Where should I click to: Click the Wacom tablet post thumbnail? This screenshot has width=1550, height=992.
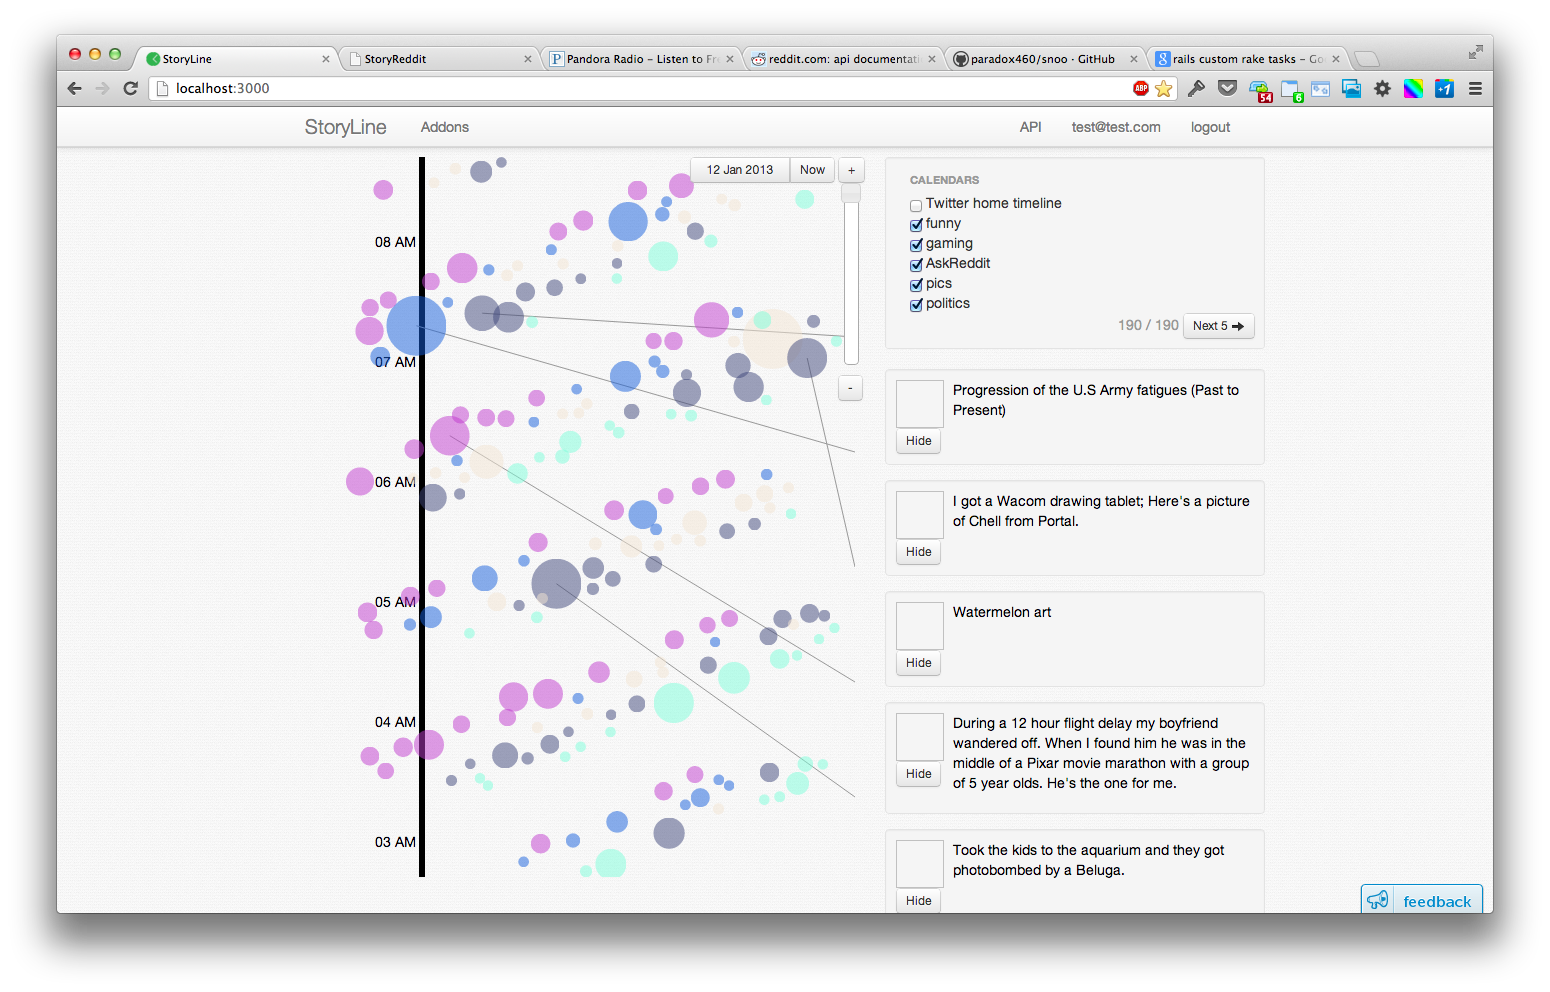[x=919, y=515]
